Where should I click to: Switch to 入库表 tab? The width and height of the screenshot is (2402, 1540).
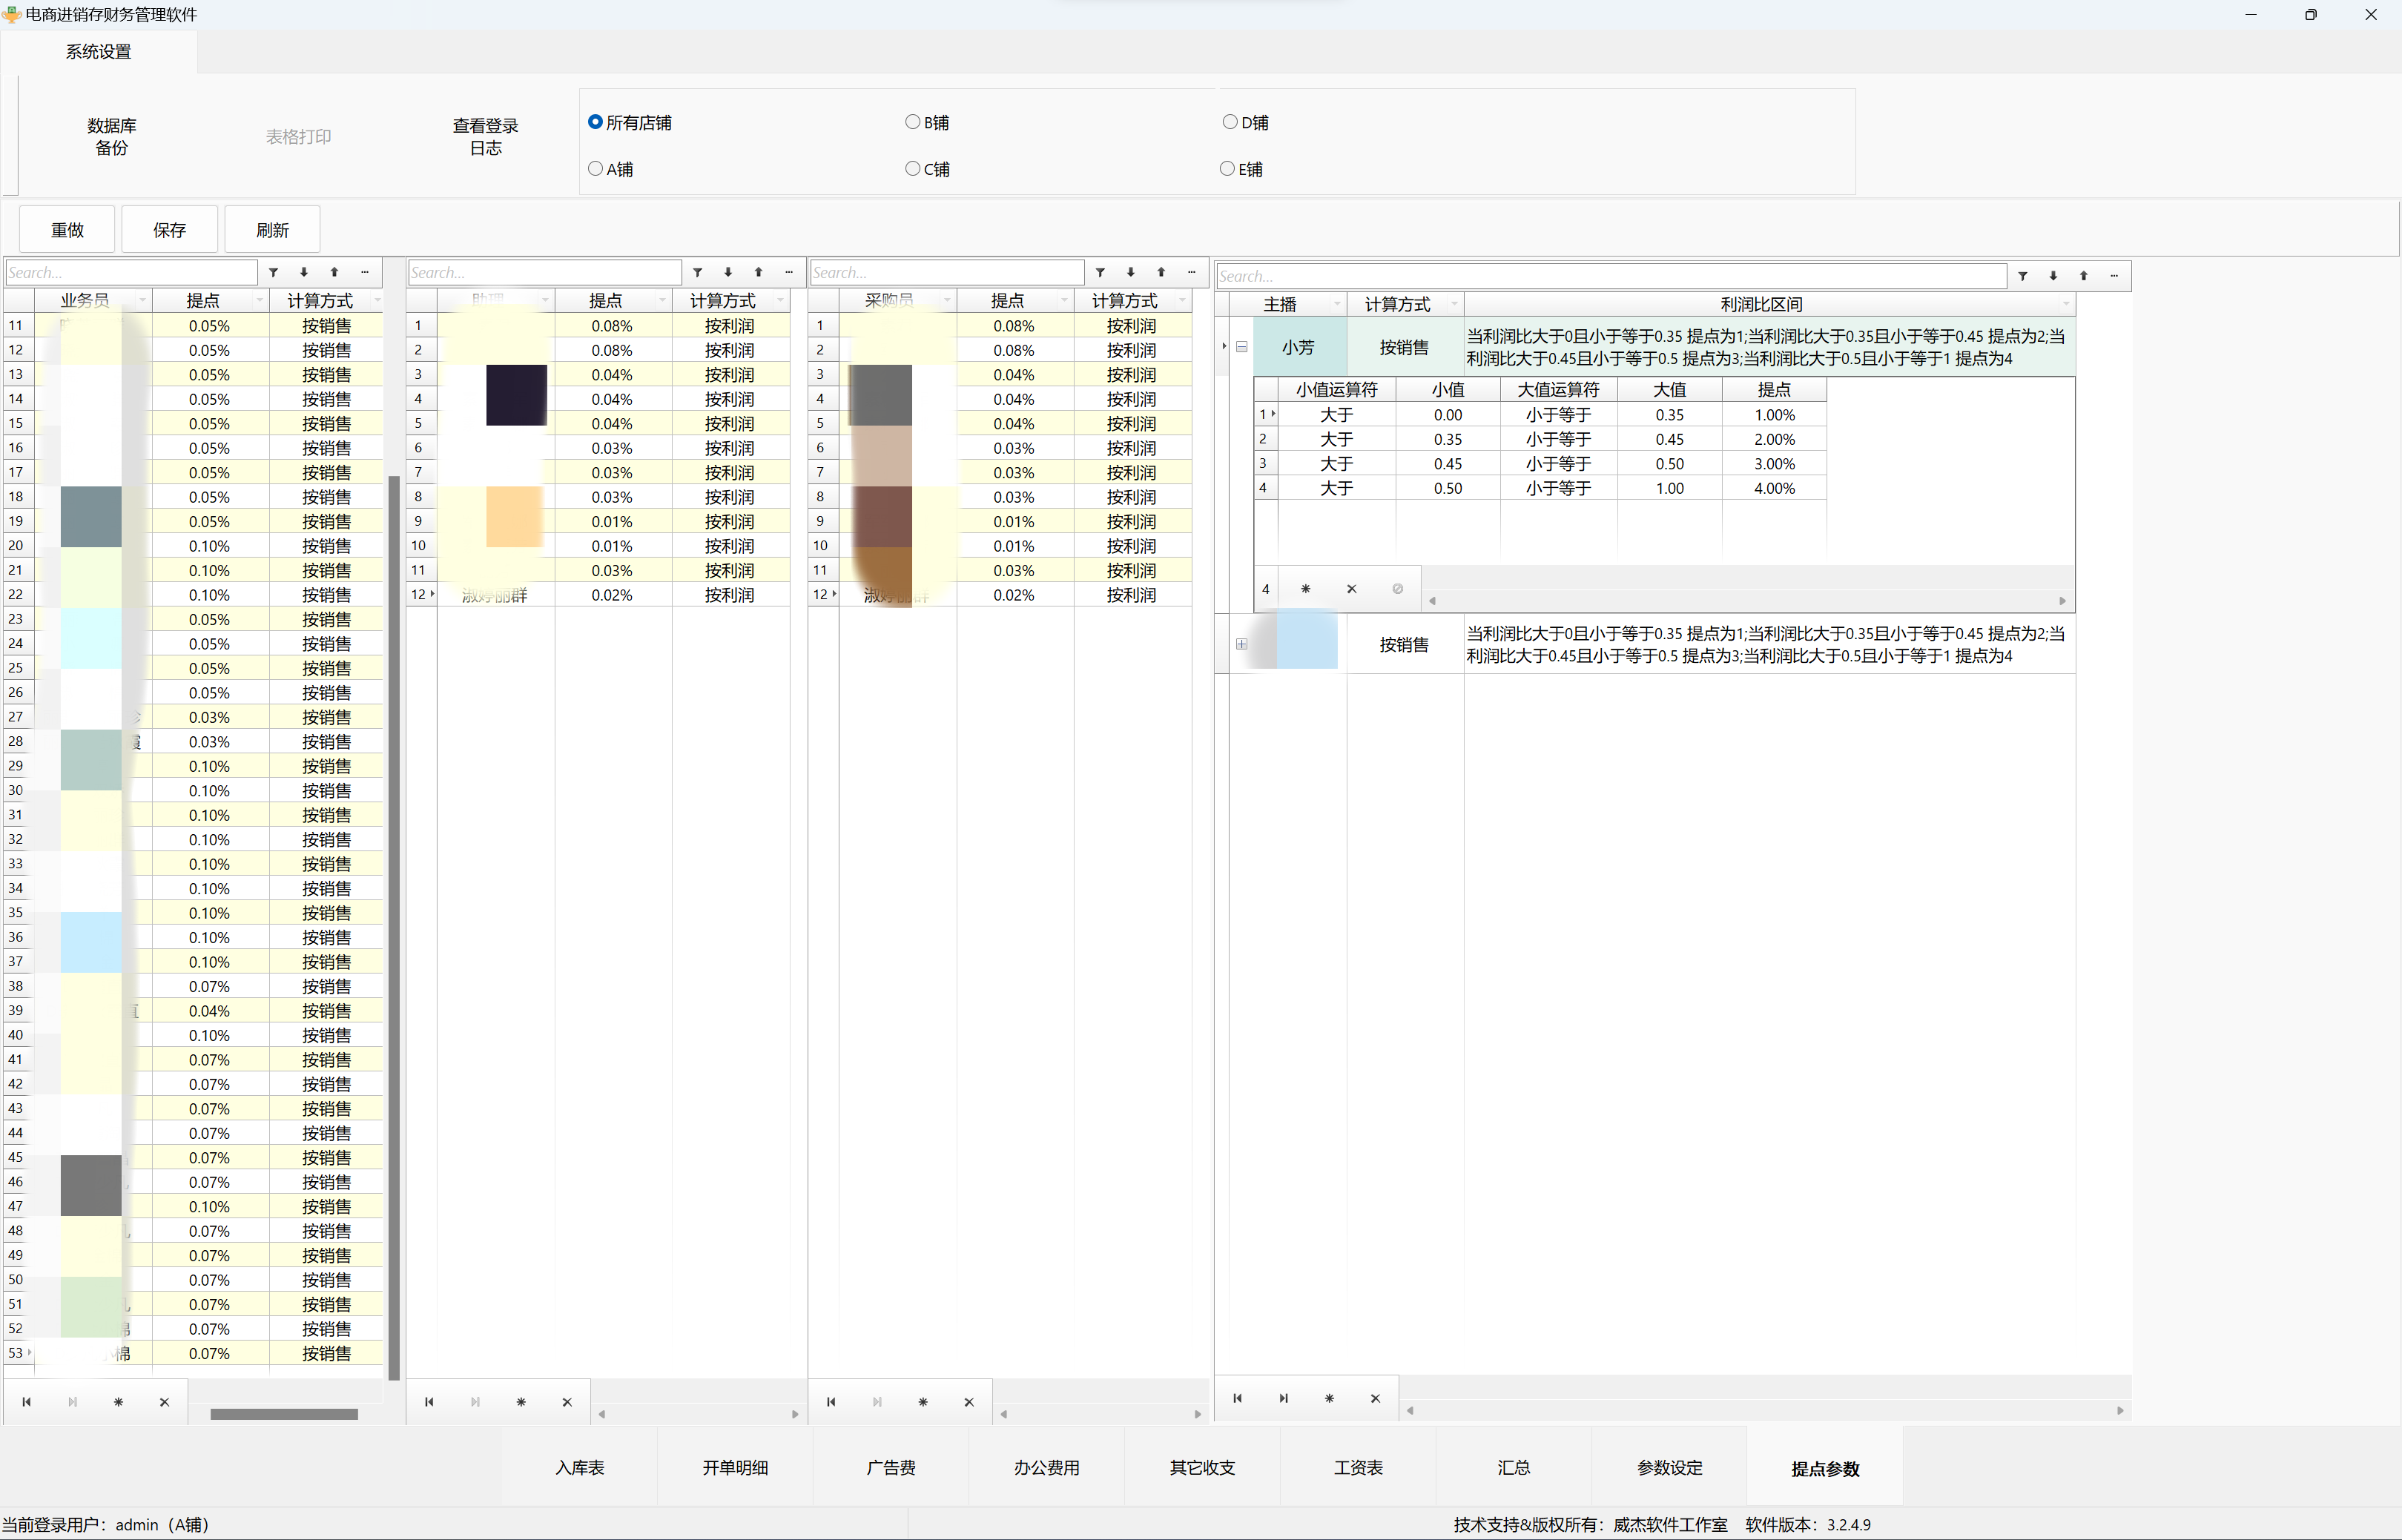[x=580, y=1467]
